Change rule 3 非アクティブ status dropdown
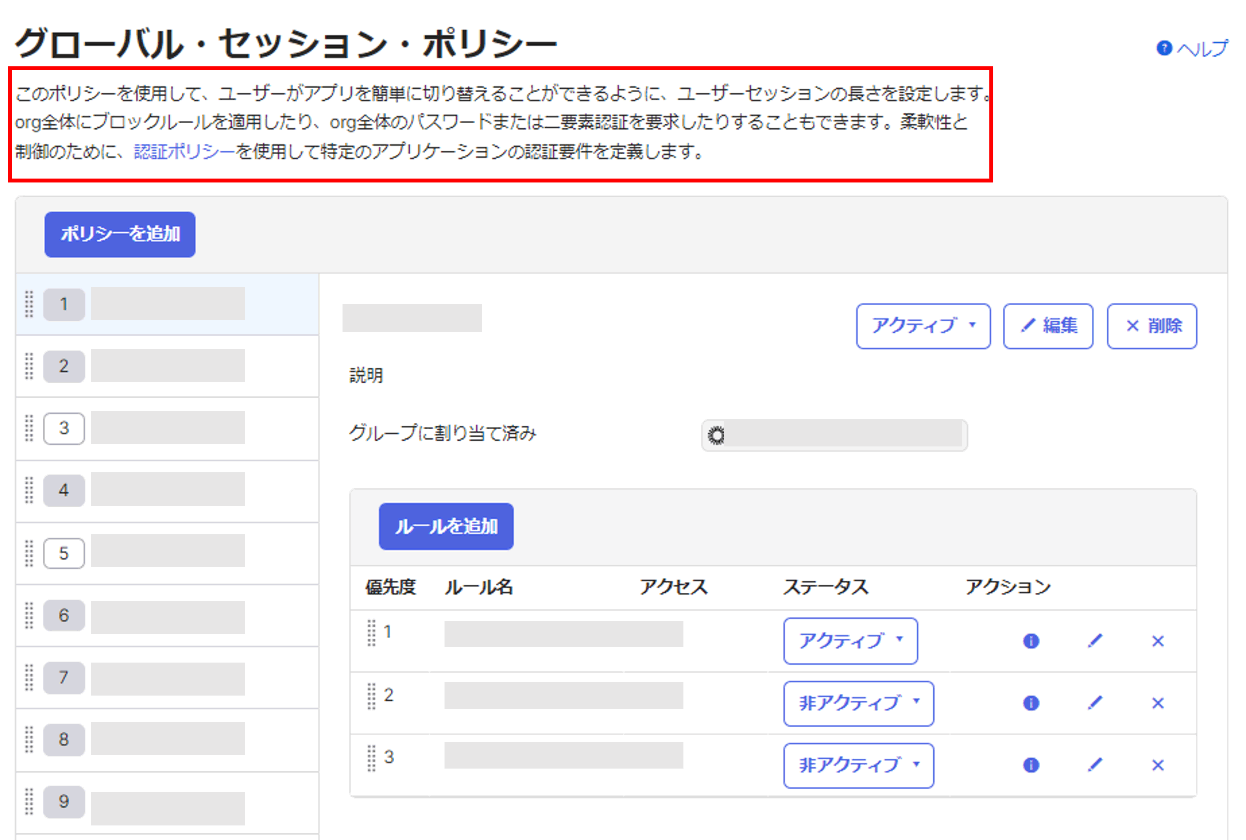 tap(858, 765)
